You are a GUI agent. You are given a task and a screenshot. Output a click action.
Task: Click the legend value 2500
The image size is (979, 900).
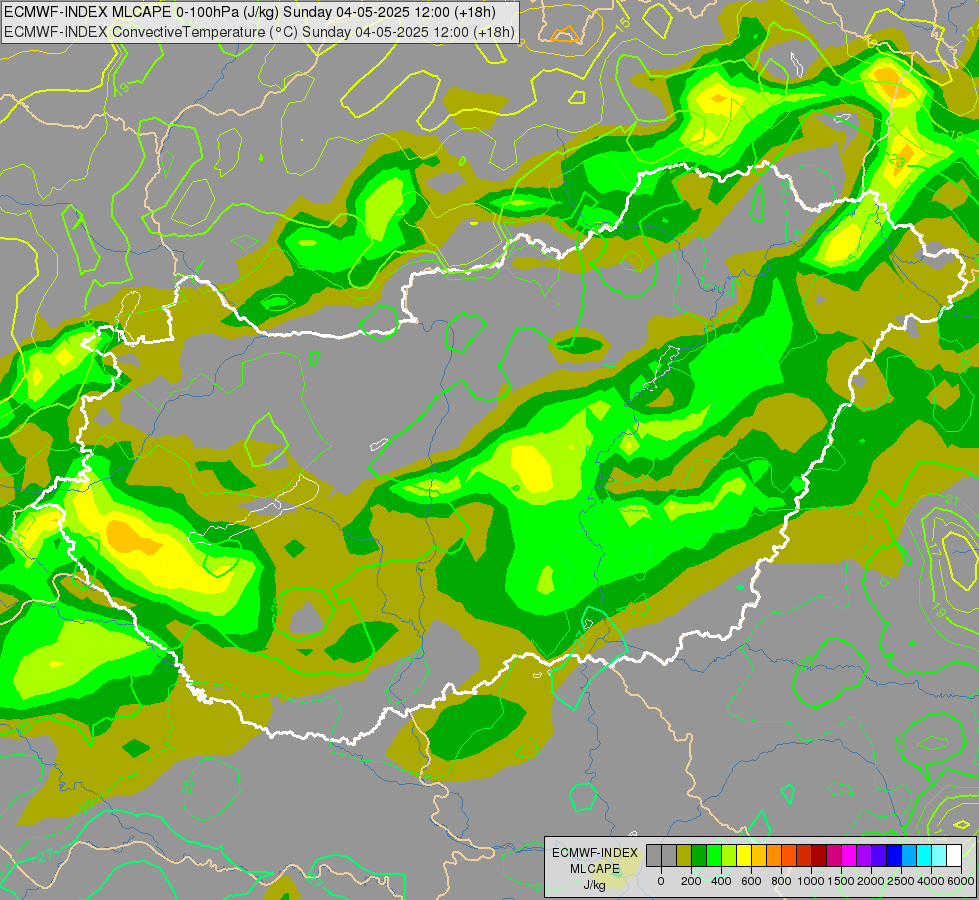coord(902,881)
